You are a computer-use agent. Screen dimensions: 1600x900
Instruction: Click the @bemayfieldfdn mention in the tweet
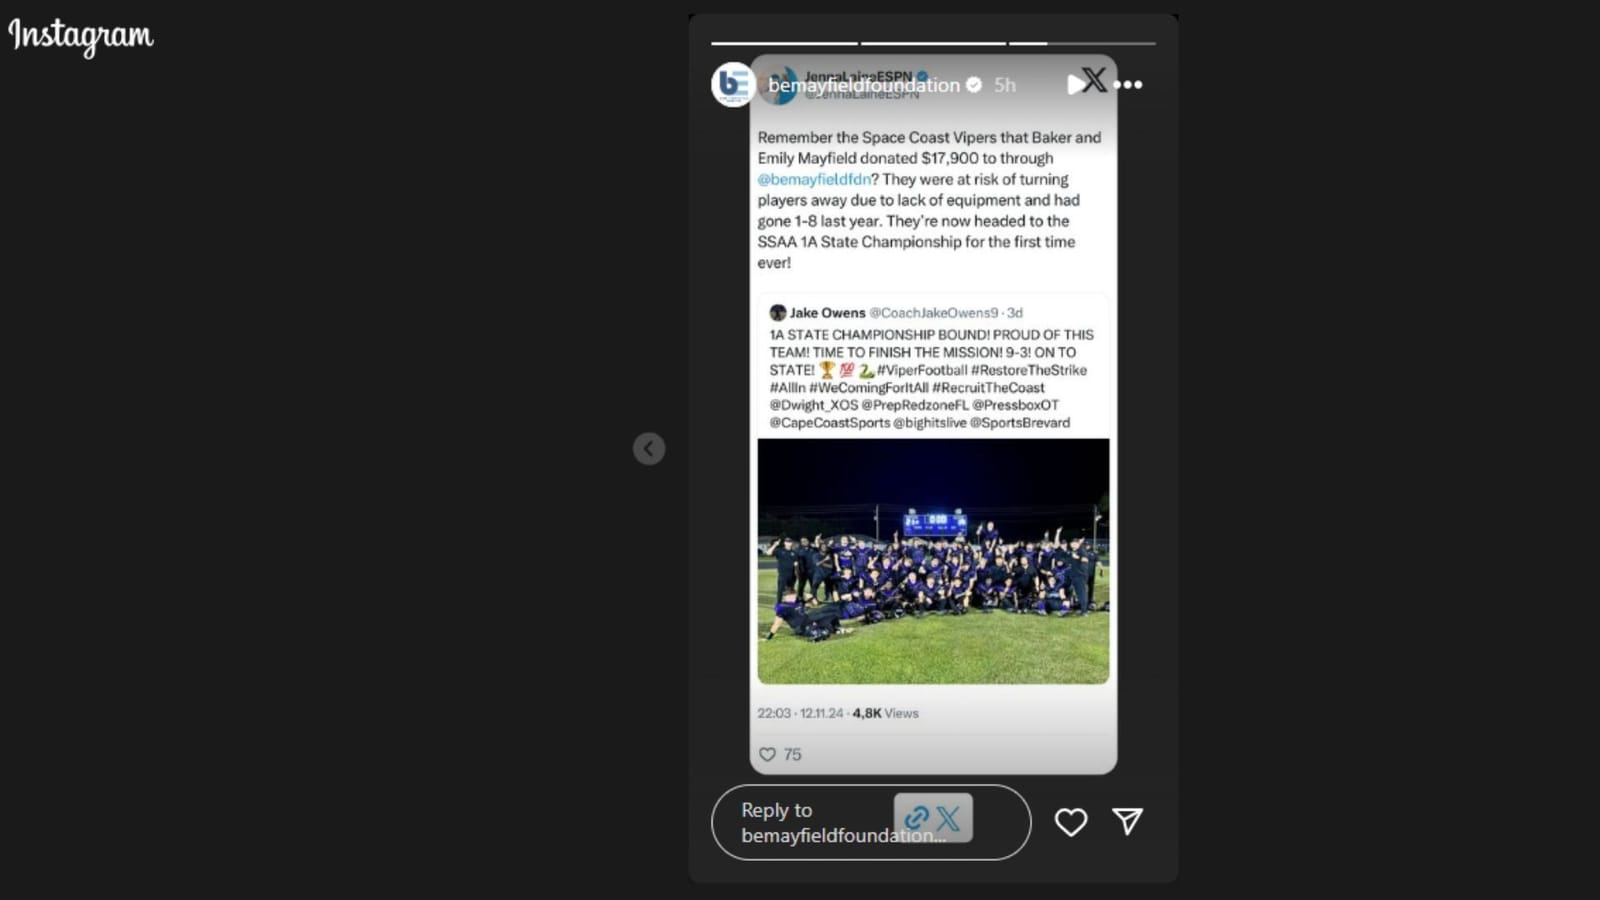tap(813, 179)
